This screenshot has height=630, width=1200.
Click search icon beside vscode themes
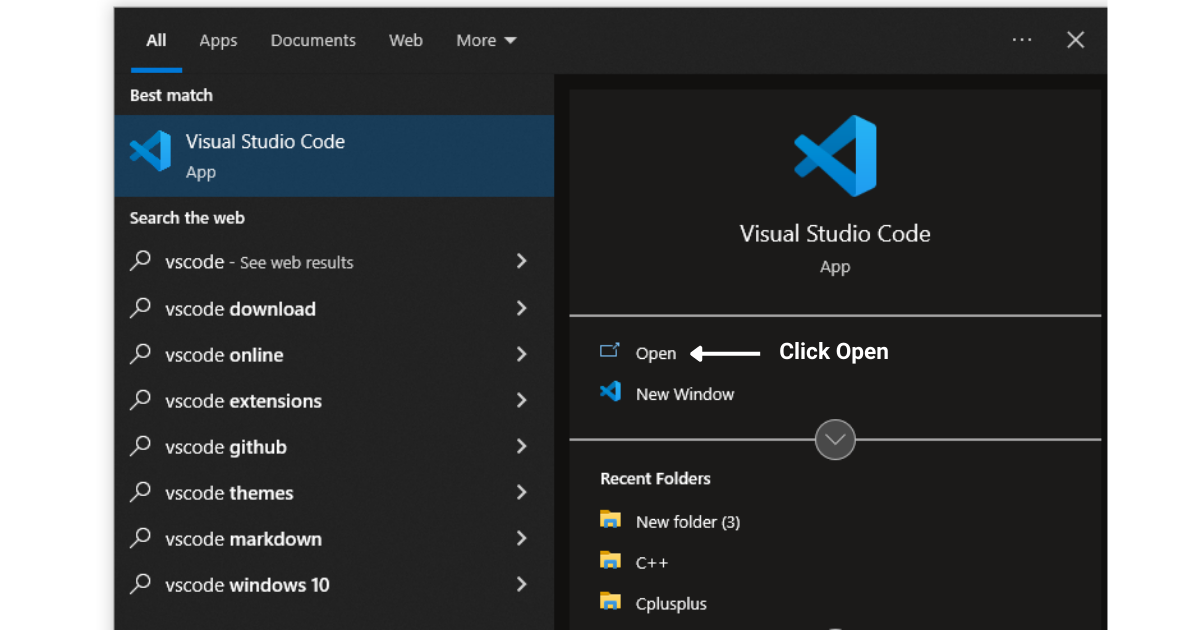(141, 492)
